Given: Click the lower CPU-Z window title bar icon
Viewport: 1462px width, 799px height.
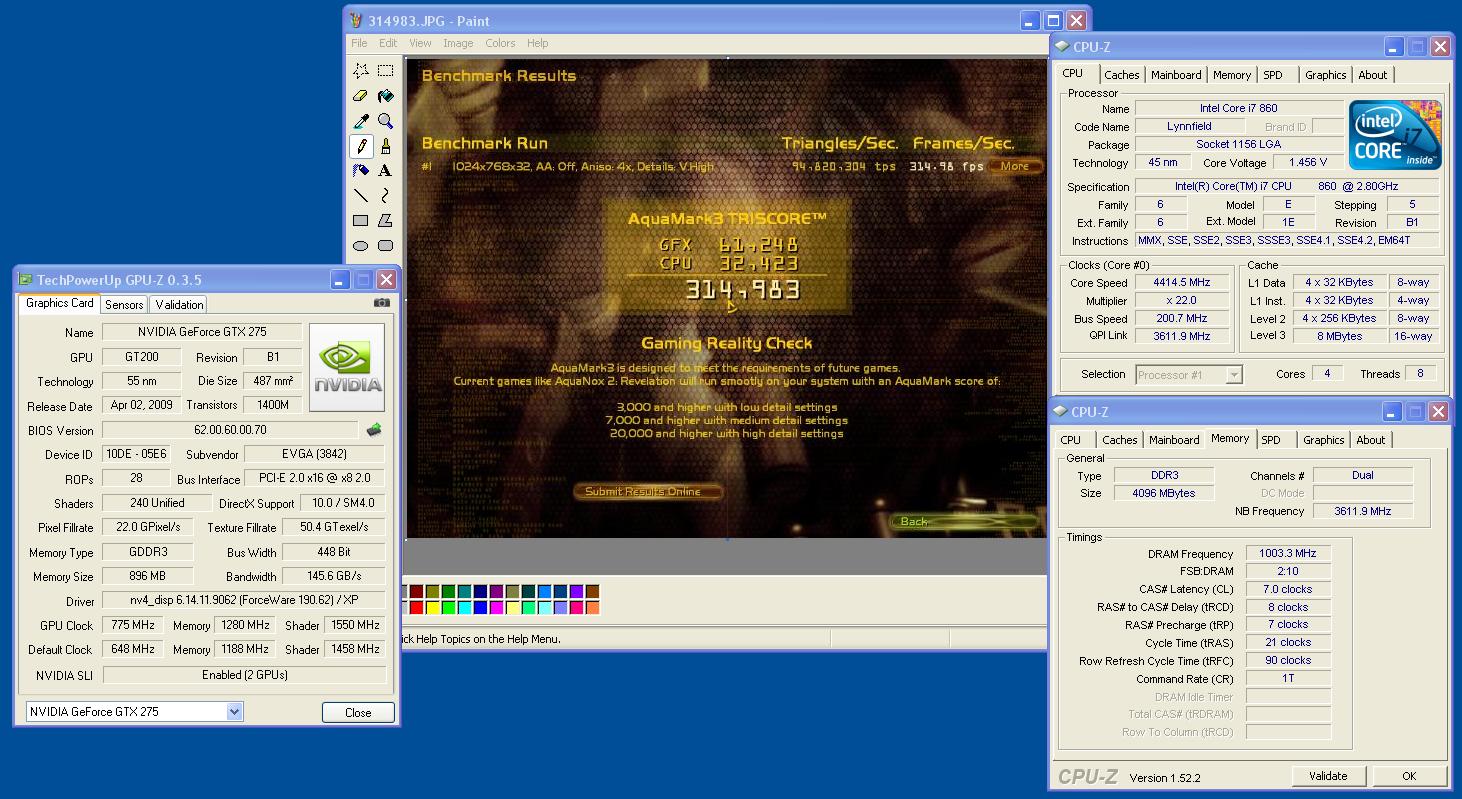Looking at the screenshot, I should coord(1060,411).
